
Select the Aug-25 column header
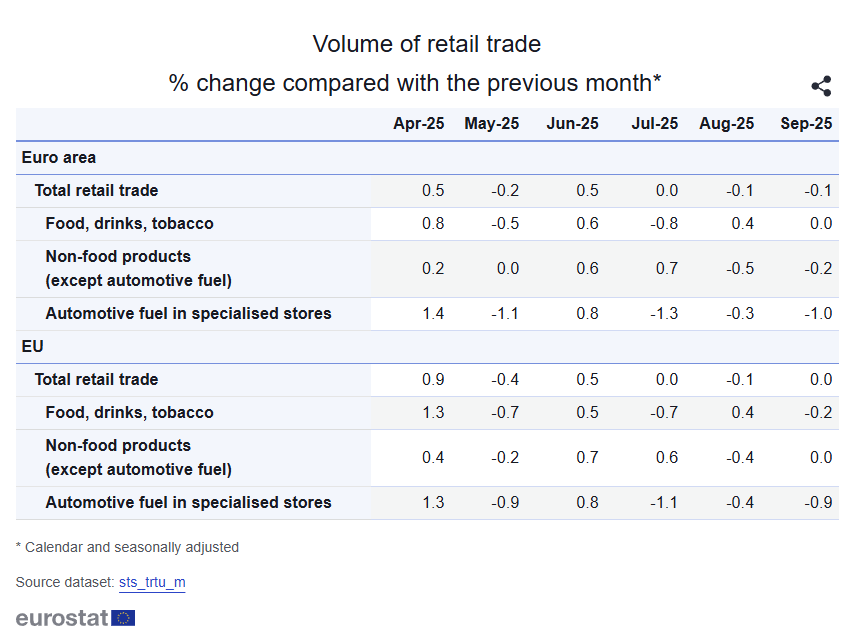coord(726,124)
